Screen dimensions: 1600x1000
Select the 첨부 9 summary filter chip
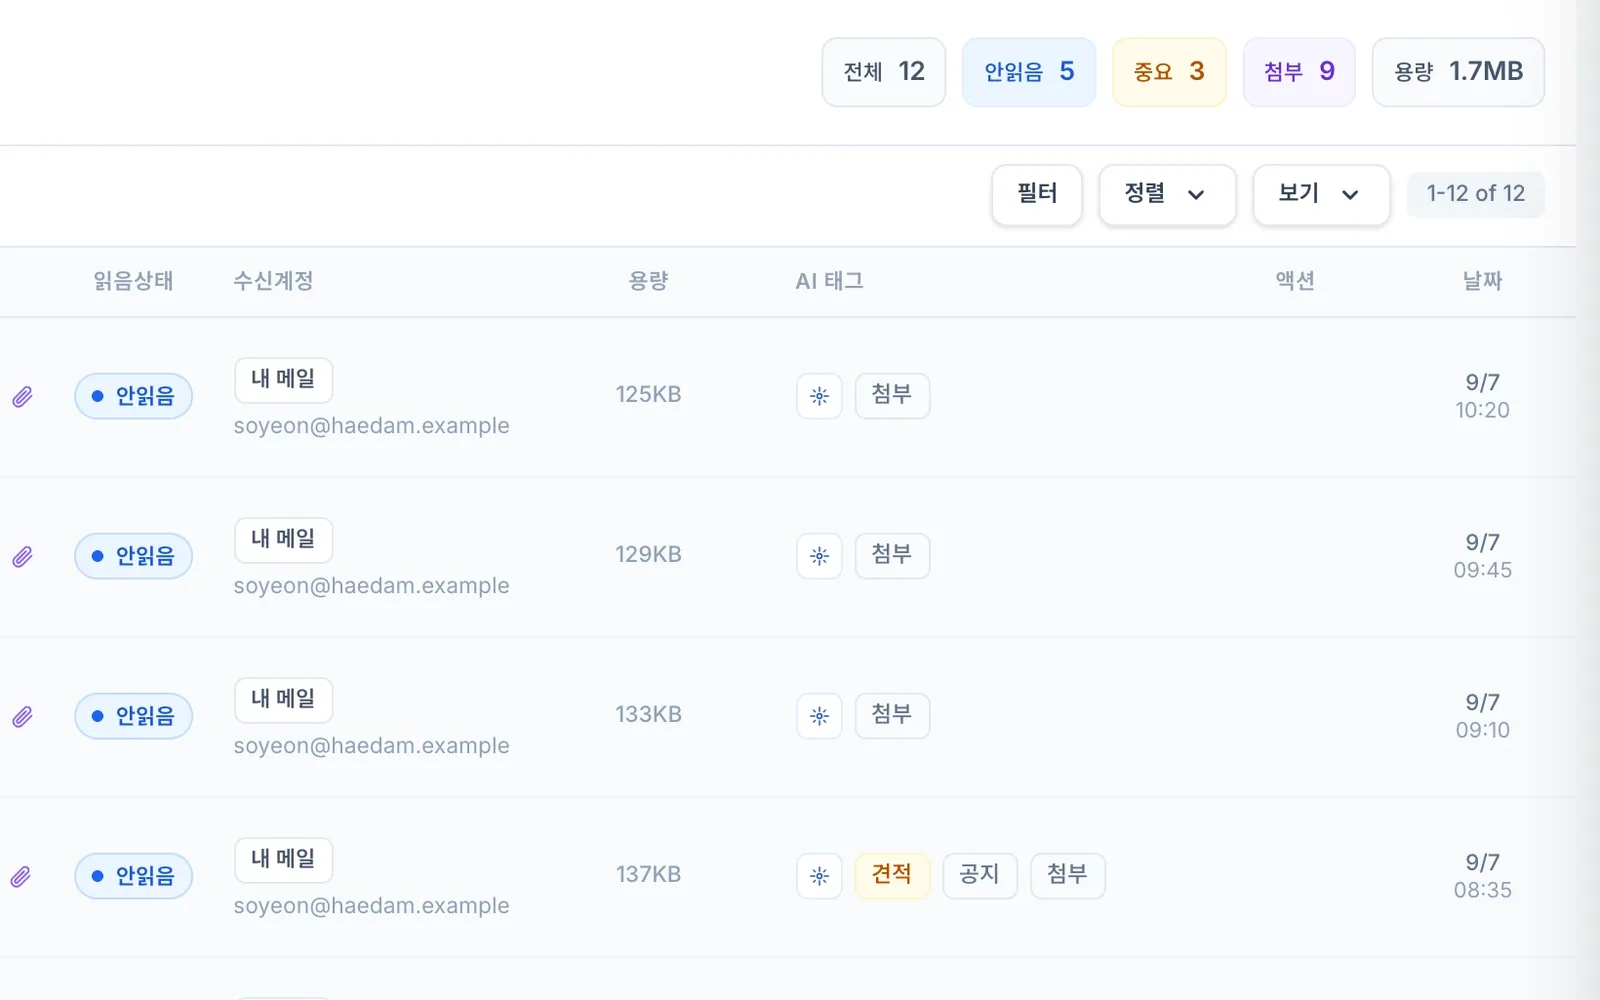click(1299, 72)
